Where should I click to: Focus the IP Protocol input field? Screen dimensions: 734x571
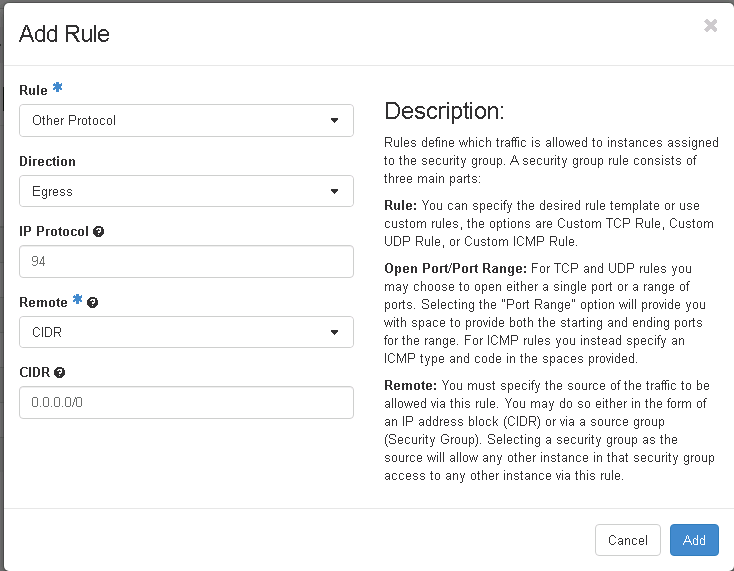pyautogui.click(x=186, y=262)
